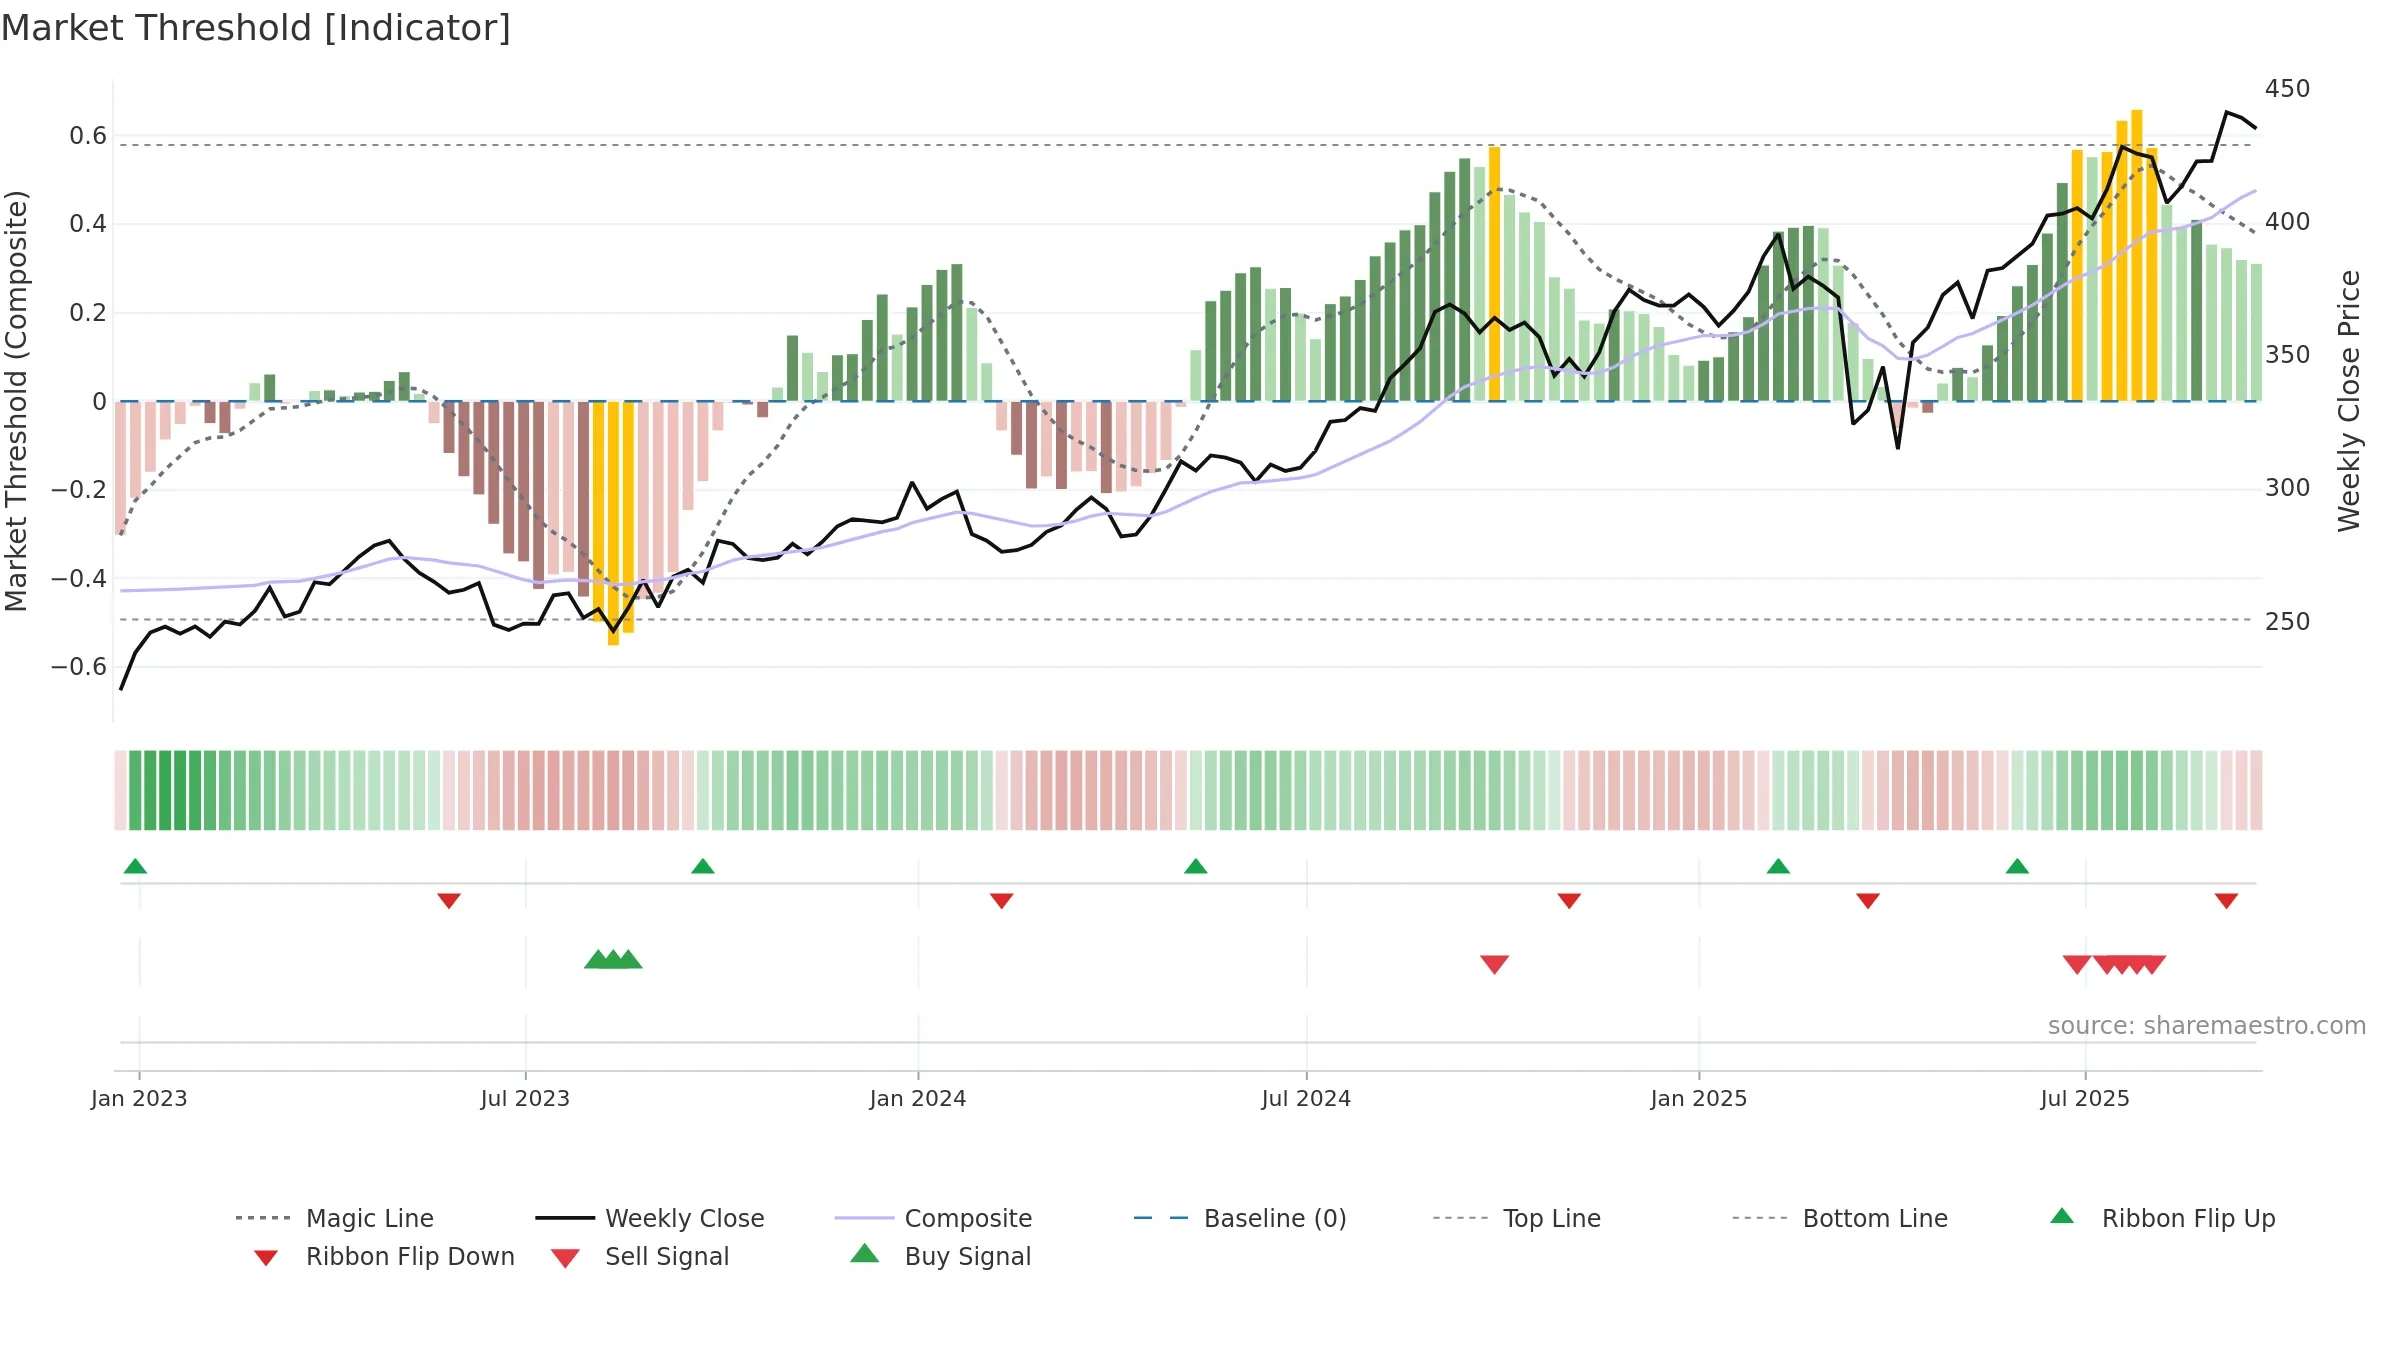Click the Weekly Close Price axis title
This screenshot has width=2400, height=1350.
click(x=2349, y=401)
